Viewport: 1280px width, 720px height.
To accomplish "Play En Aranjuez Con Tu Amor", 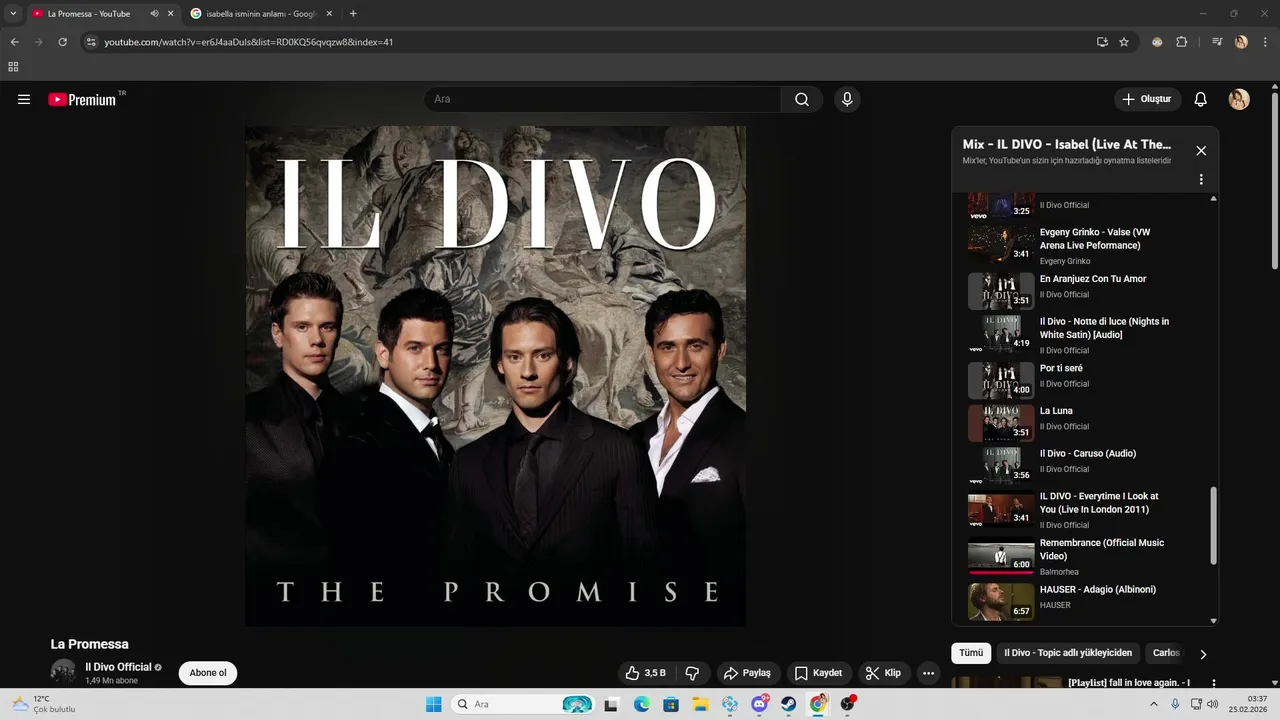I will [1084, 289].
